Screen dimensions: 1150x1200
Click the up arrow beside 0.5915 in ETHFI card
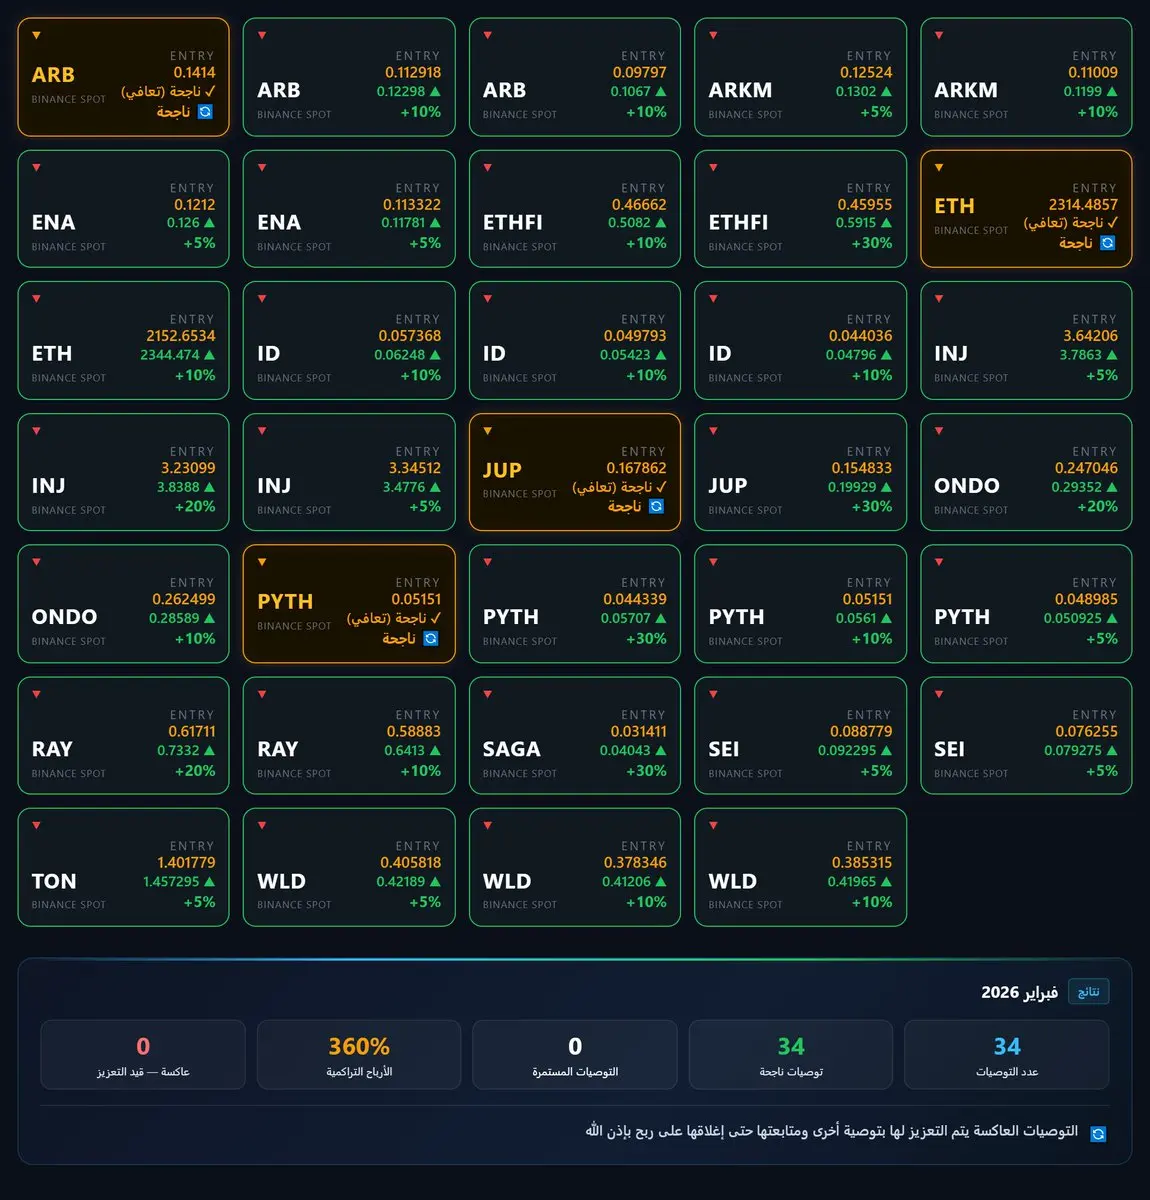886,223
